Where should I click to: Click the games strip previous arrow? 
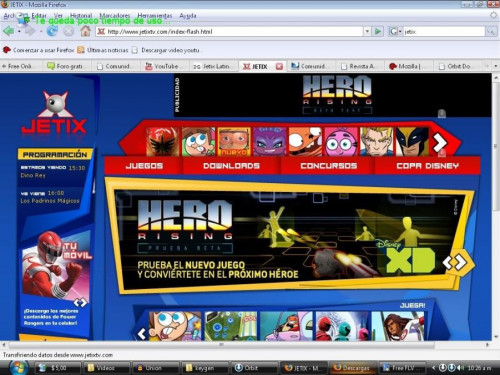coord(142,333)
